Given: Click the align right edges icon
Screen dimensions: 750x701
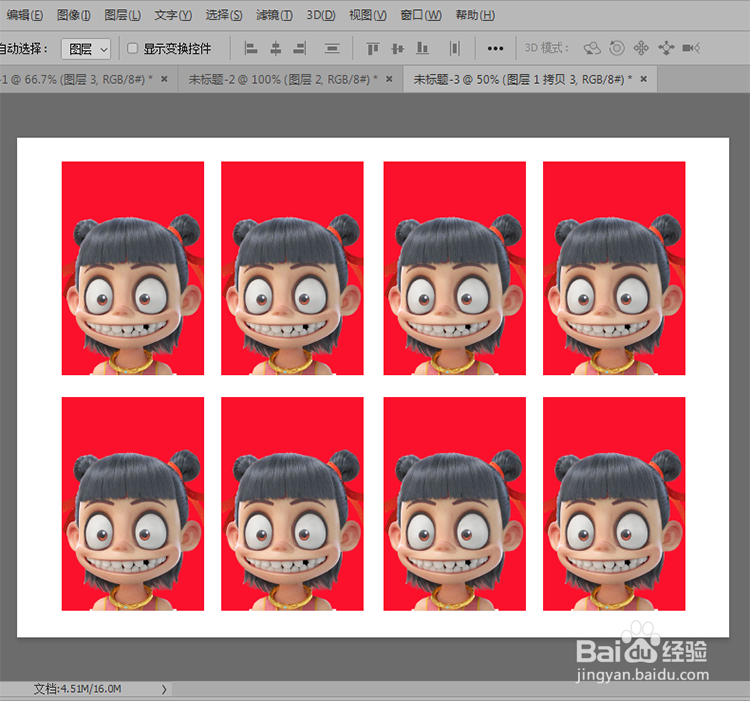Looking at the screenshot, I should (300, 48).
